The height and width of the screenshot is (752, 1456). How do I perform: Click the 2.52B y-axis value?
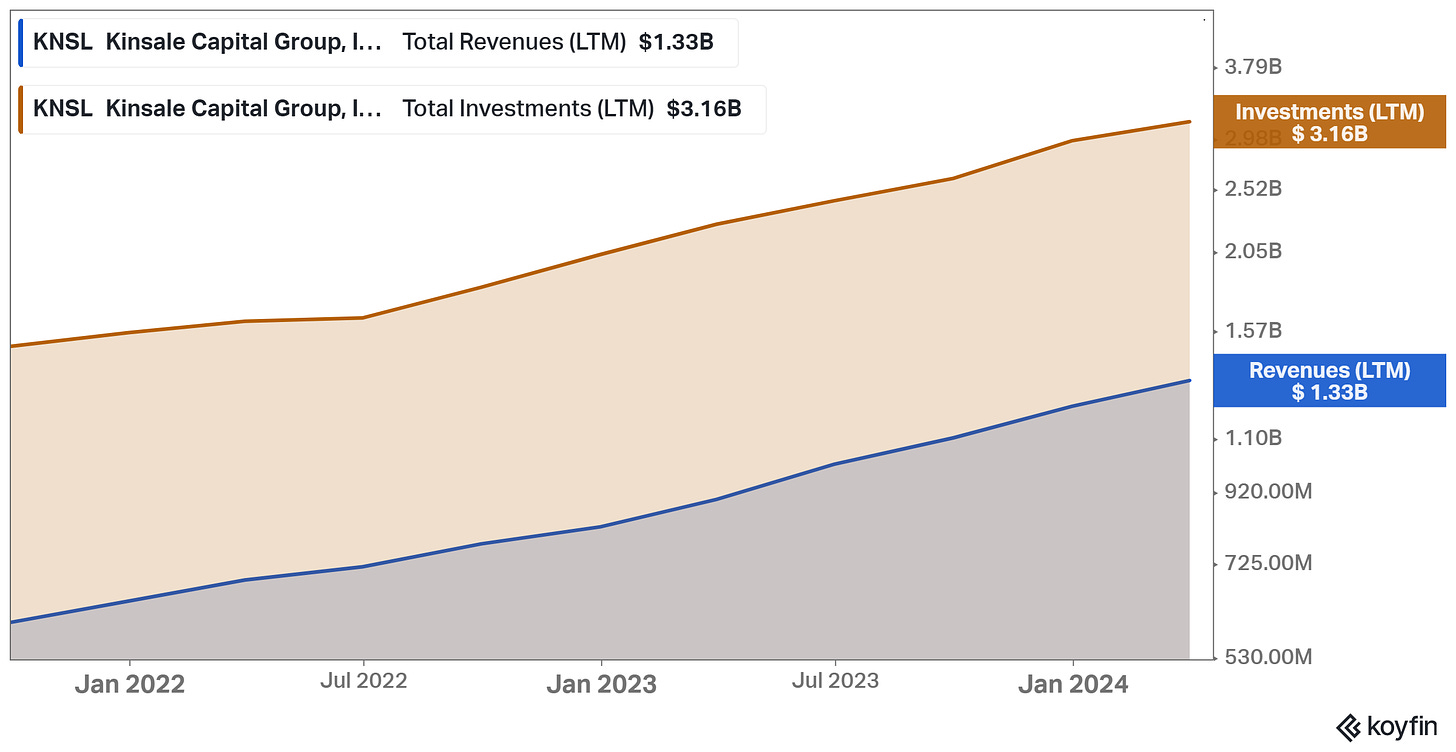1253,189
